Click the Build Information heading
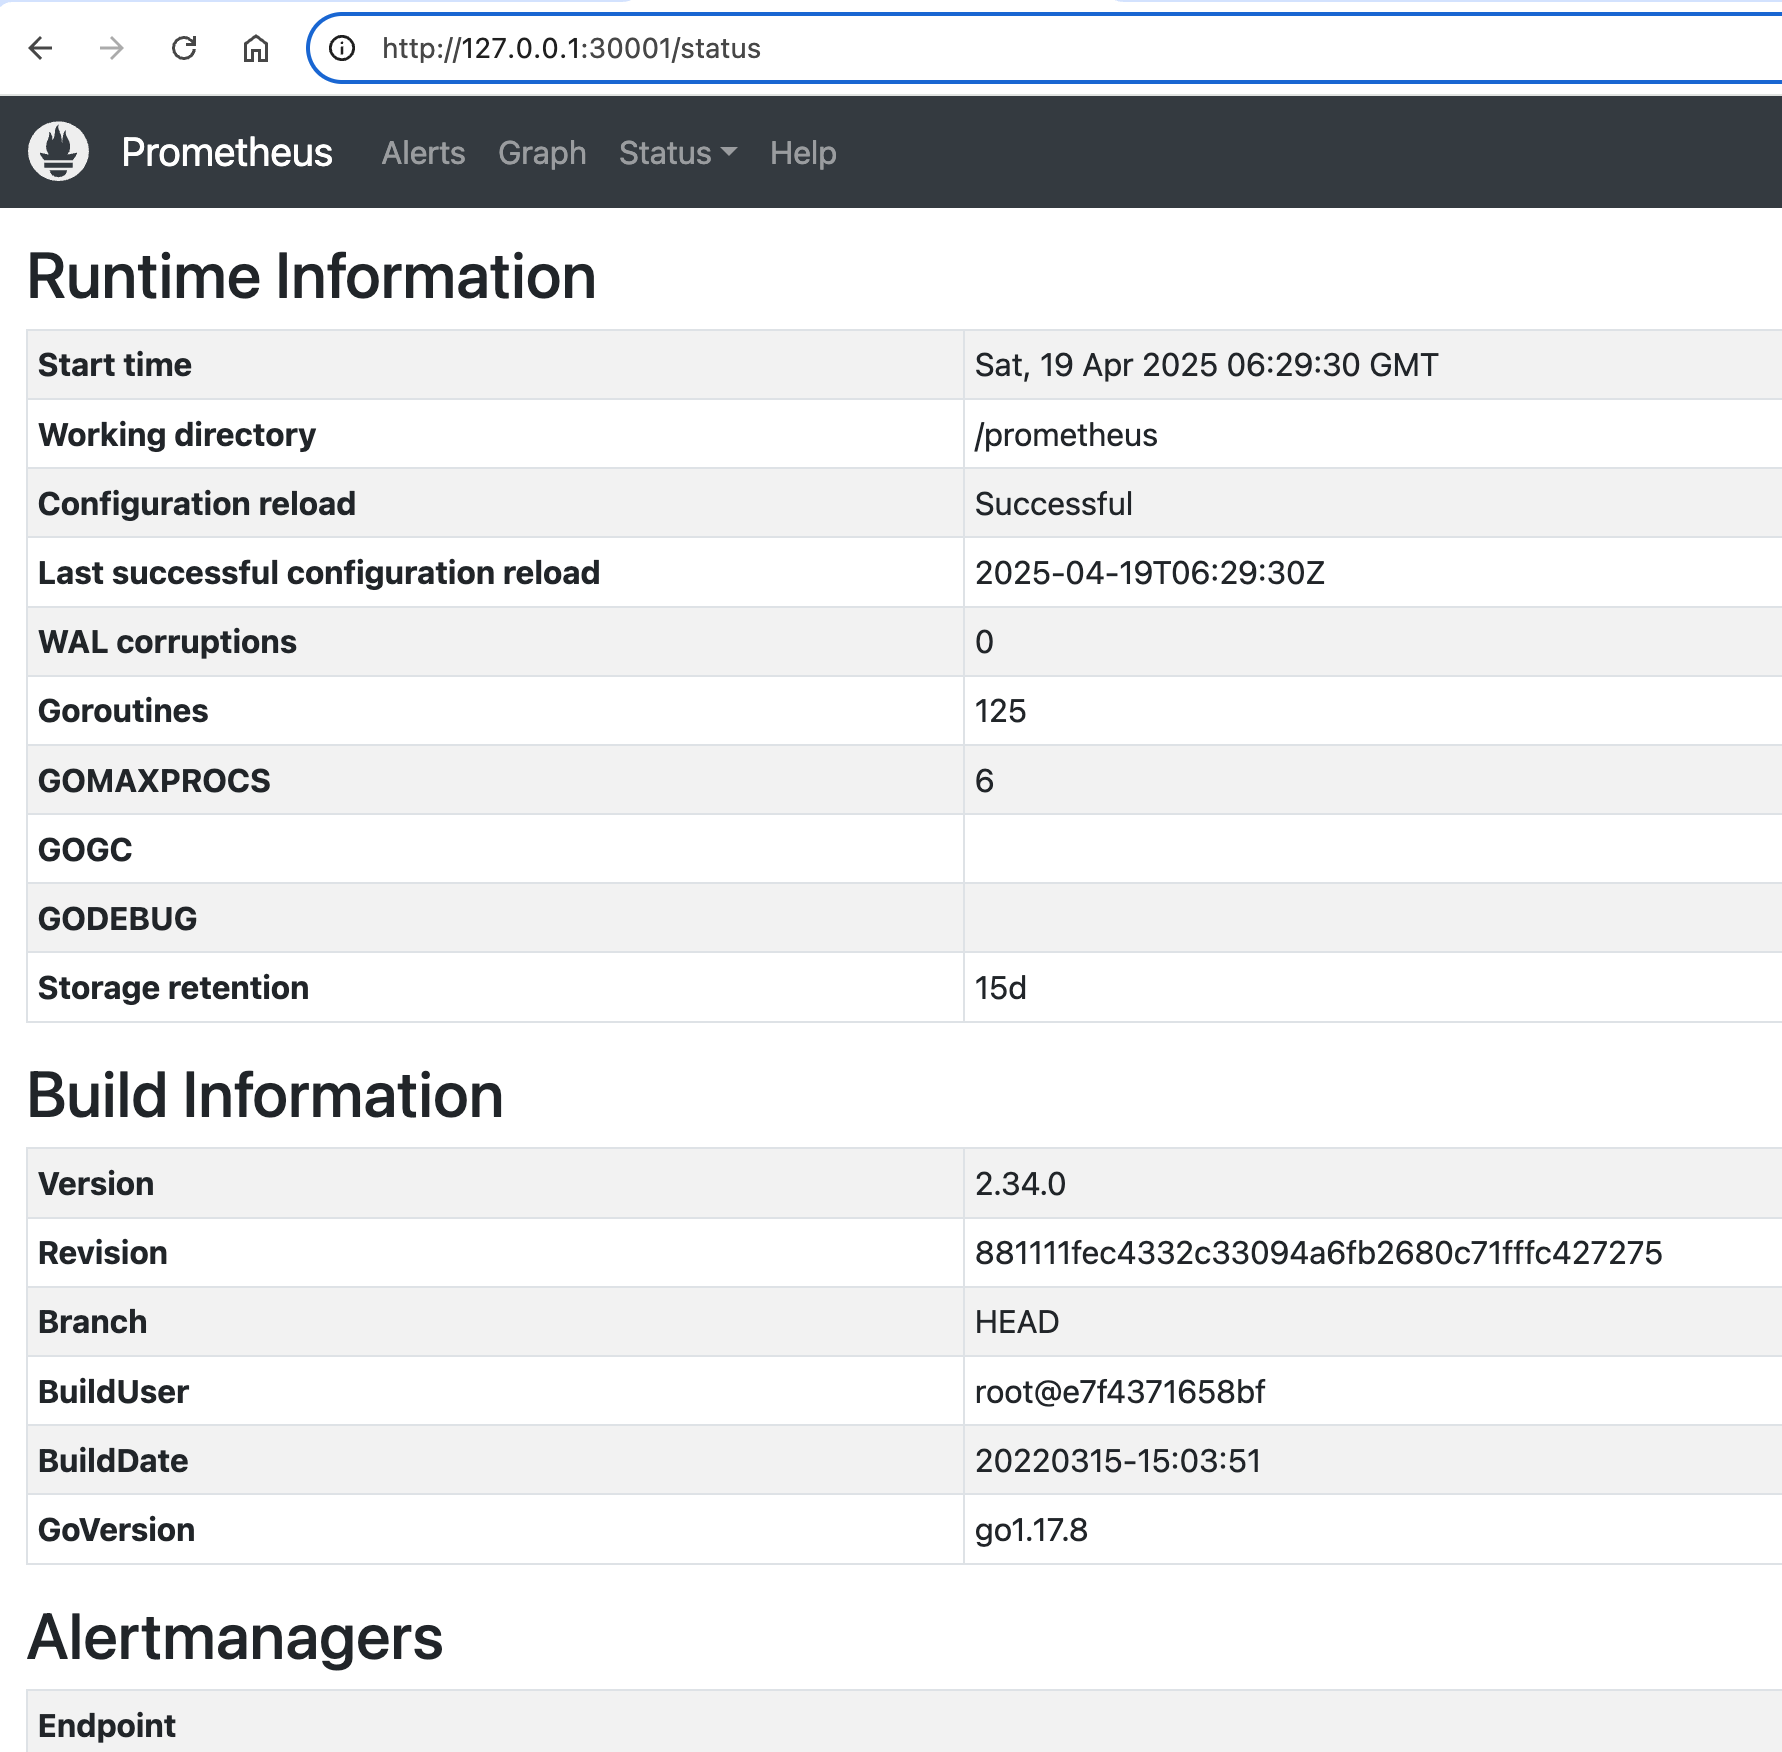Screen dimensions: 1782x1752 click(266, 1095)
